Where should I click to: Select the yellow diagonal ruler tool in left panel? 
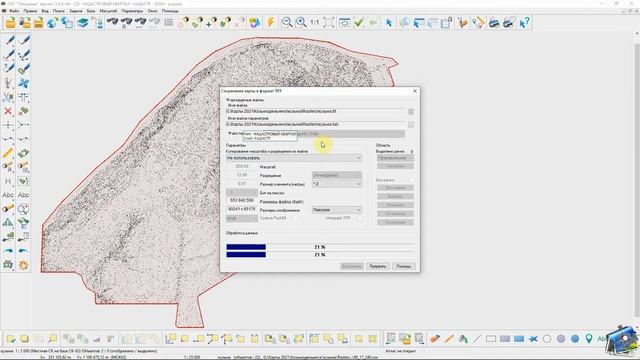coord(8,153)
